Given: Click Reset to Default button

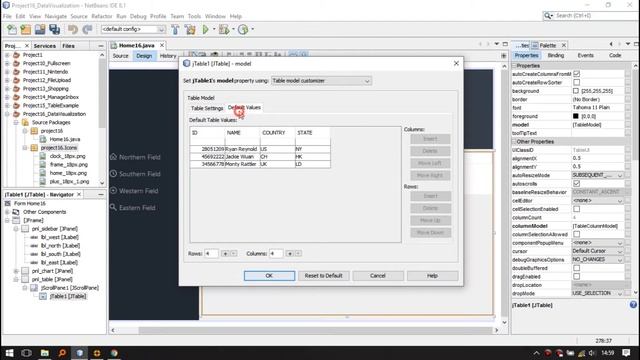Looking at the screenshot, I should coord(324,276).
